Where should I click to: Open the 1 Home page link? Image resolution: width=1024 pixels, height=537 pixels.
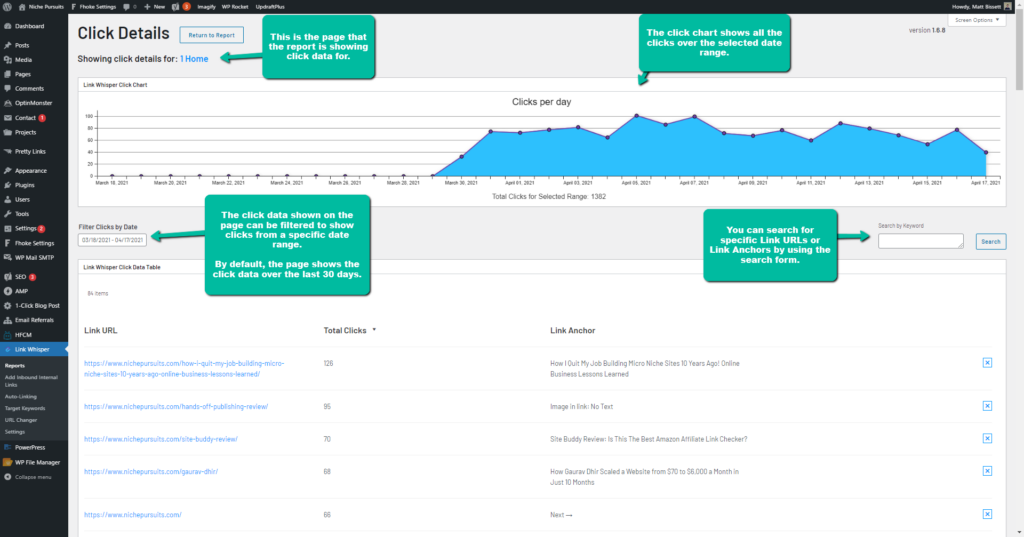(194, 59)
